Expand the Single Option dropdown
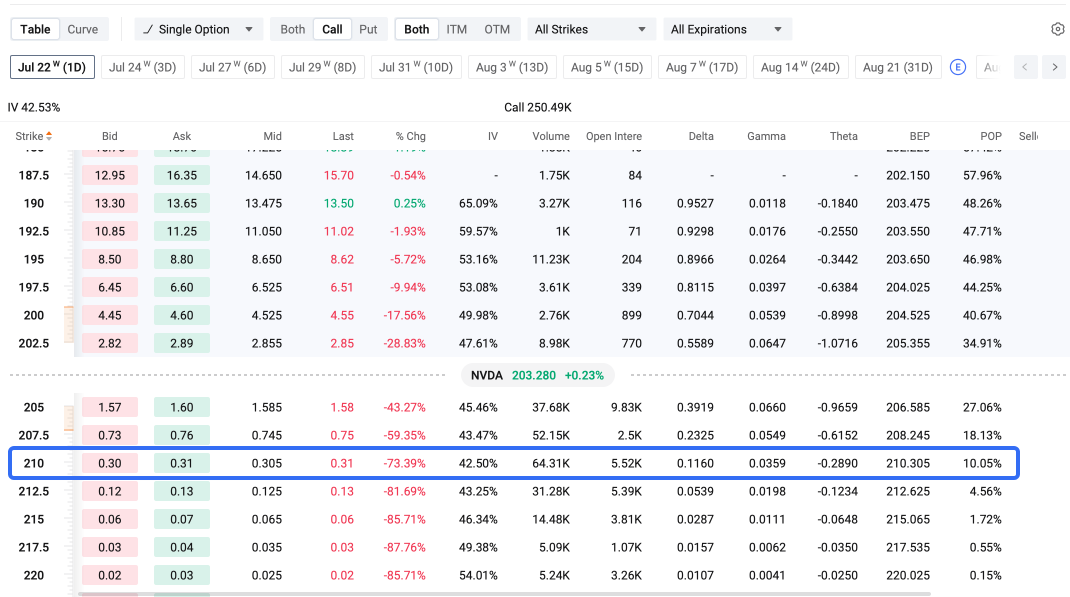The image size is (1070, 597). click(249, 29)
